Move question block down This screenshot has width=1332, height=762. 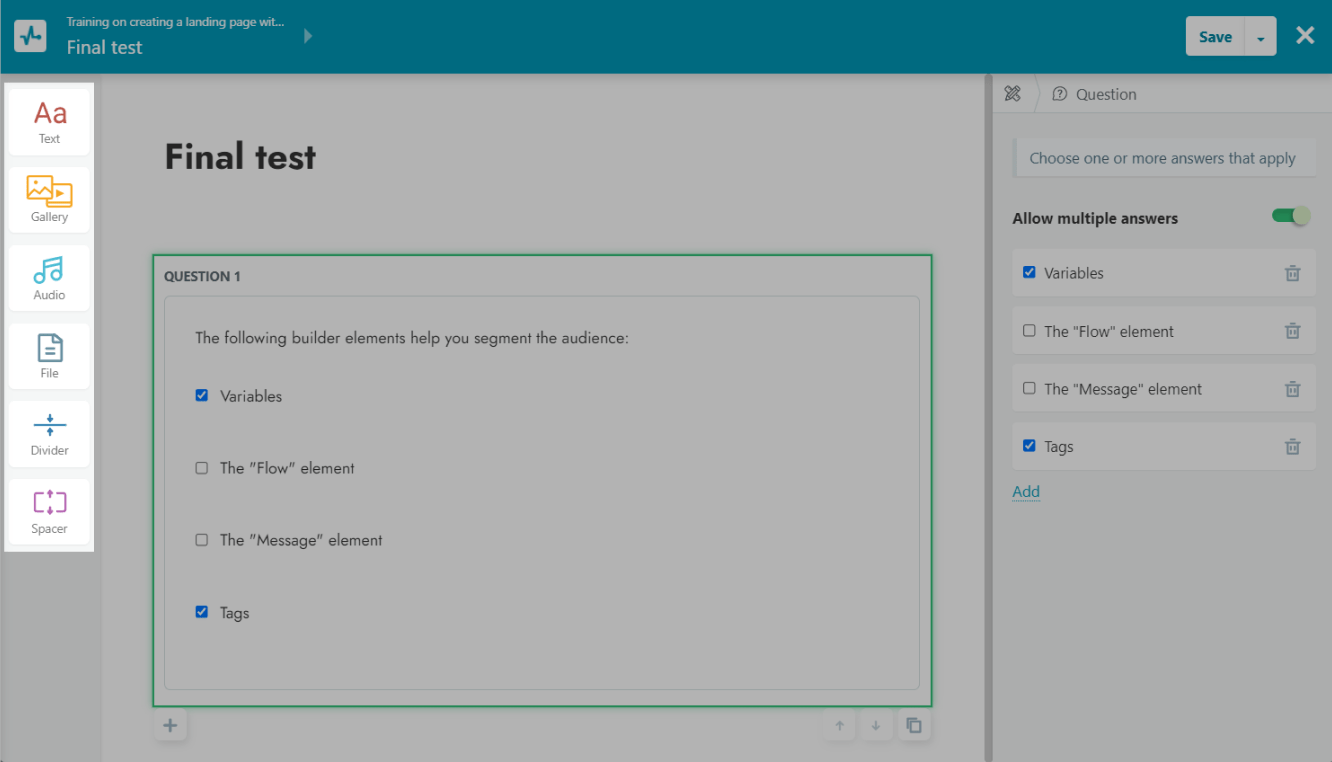pos(876,726)
